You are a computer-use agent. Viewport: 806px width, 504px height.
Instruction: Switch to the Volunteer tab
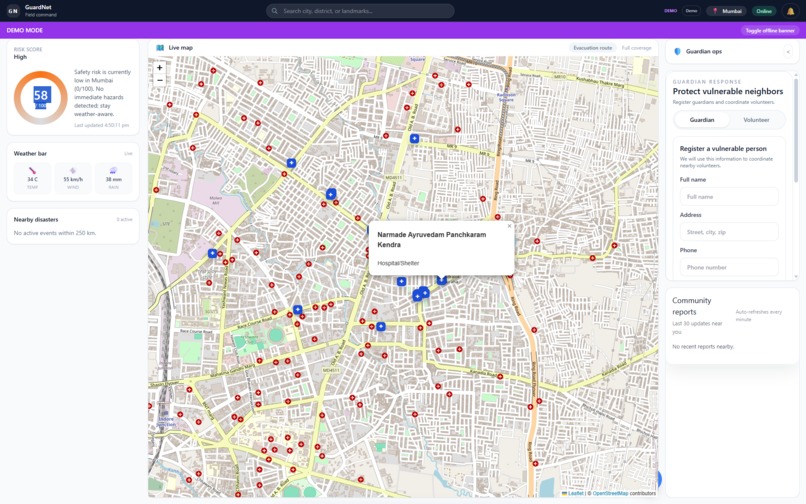(x=756, y=120)
